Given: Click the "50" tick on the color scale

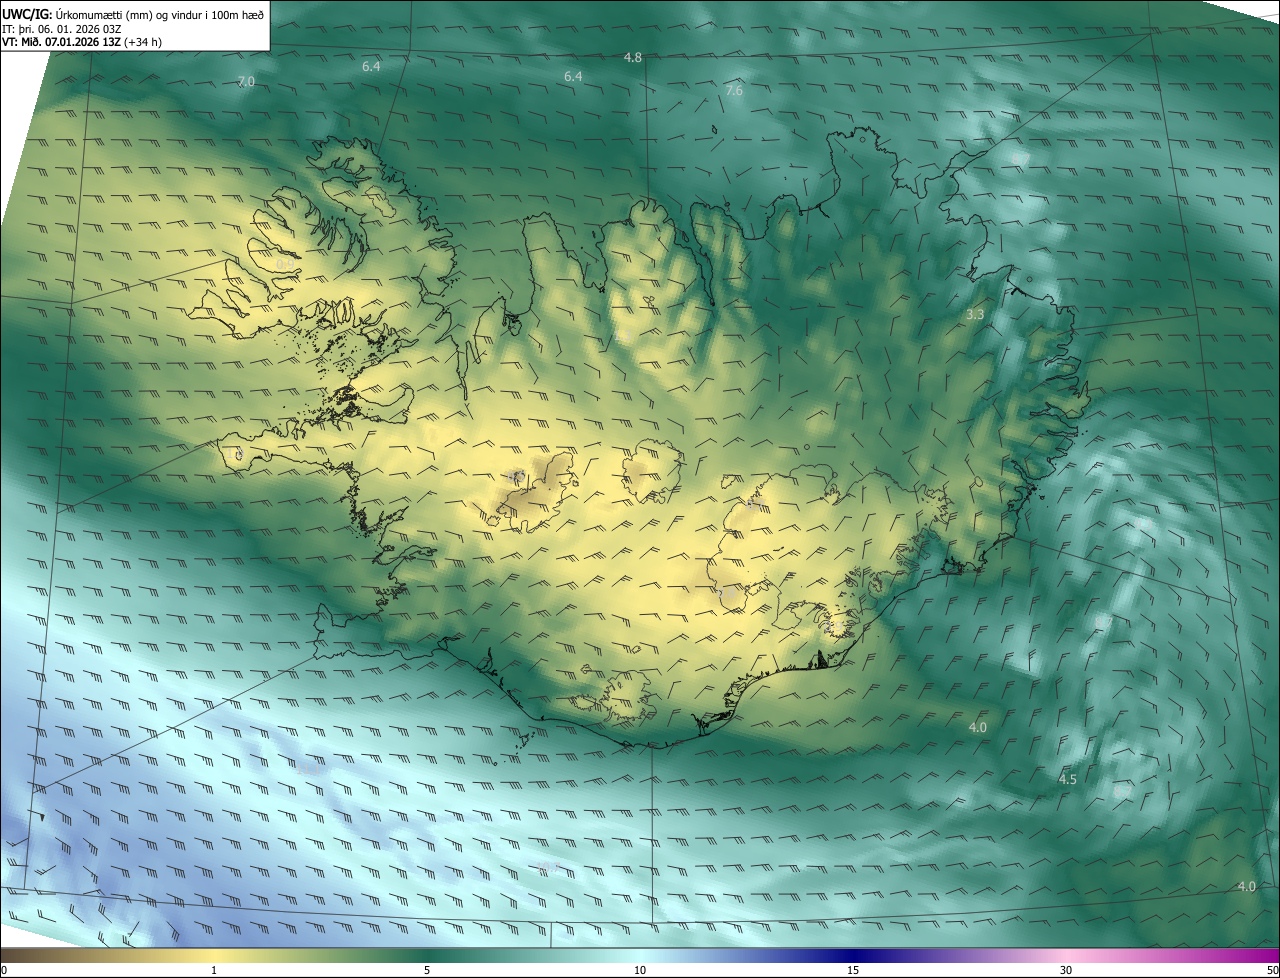Looking at the screenshot, I should pyautogui.click(x=1272, y=970).
